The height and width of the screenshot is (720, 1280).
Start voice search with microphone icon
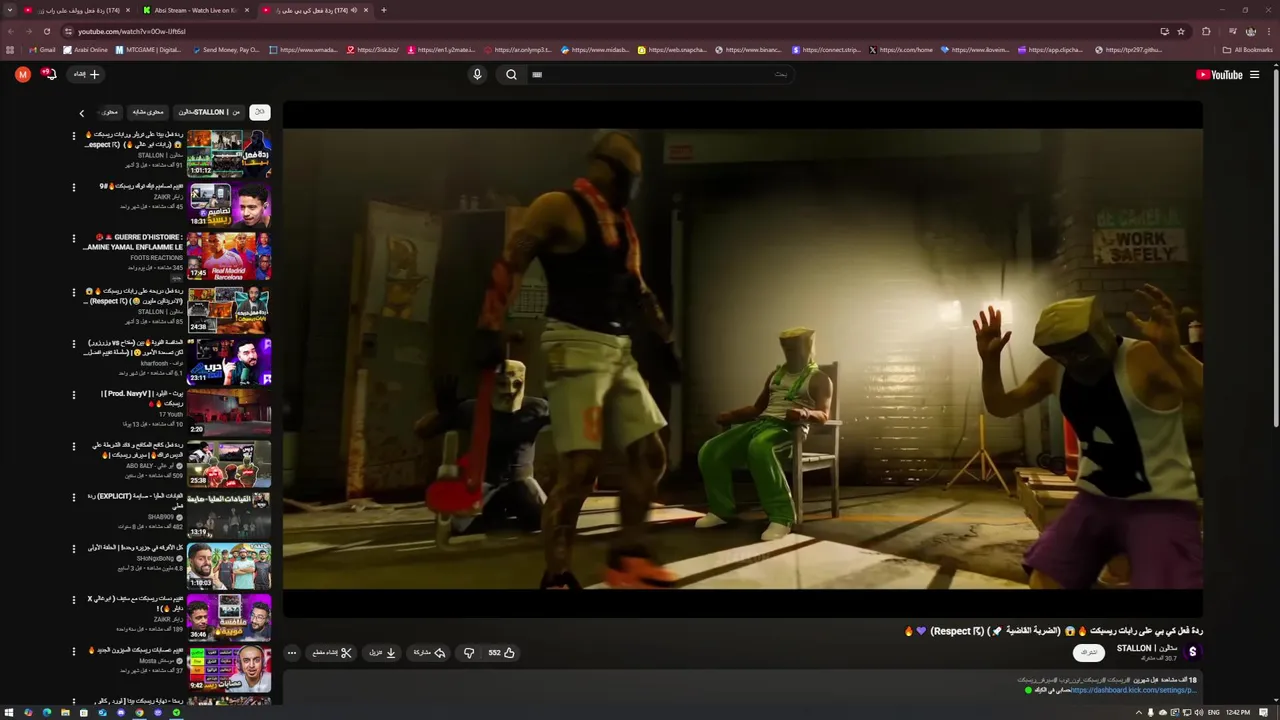[477, 74]
